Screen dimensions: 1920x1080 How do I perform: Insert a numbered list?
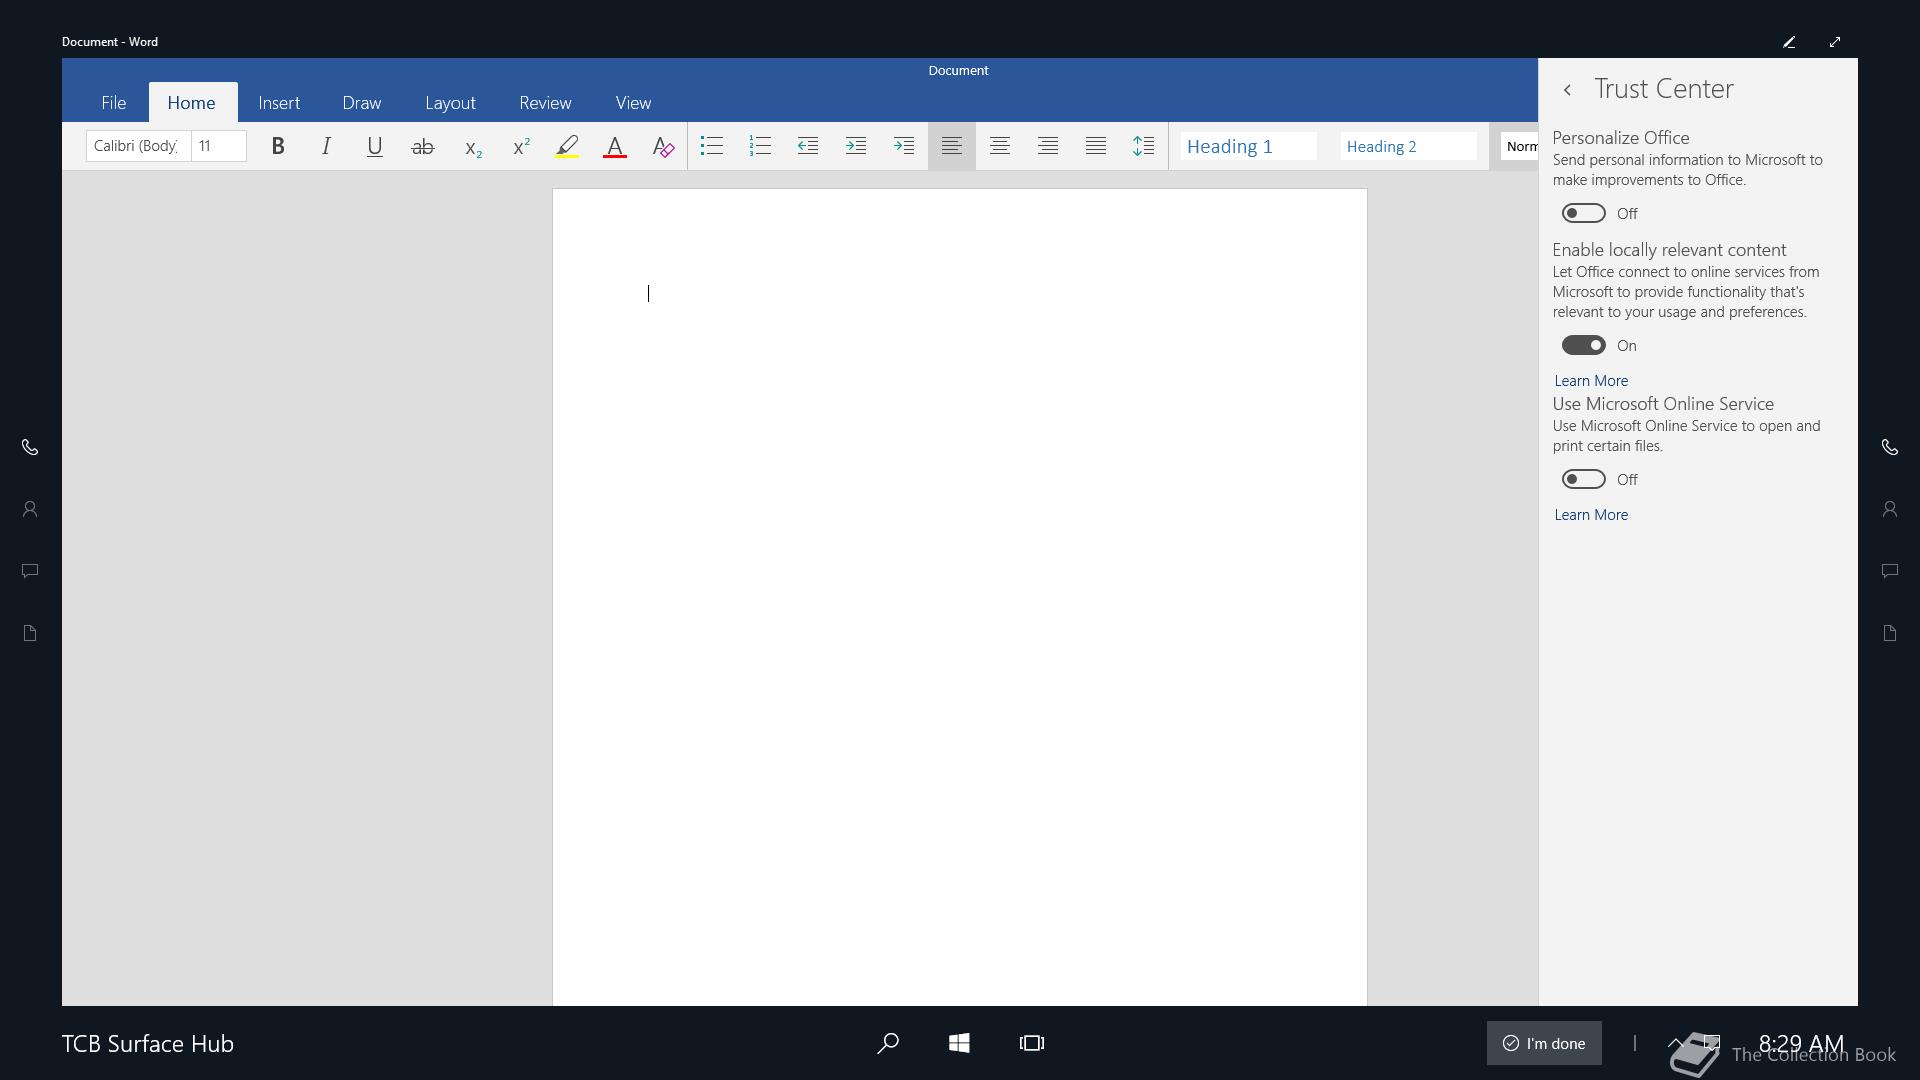(760, 146)
